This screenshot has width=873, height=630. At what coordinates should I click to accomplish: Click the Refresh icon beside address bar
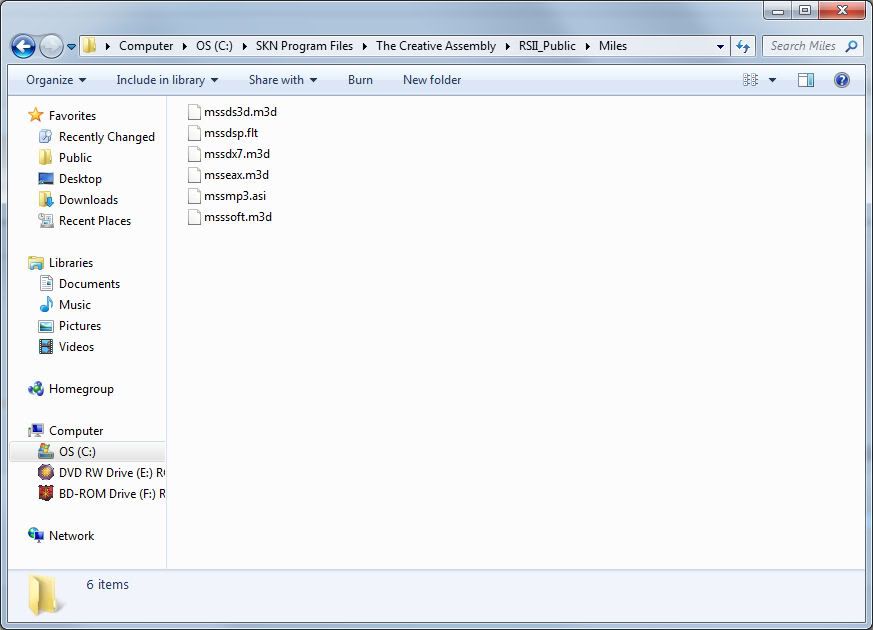[743, 46]
